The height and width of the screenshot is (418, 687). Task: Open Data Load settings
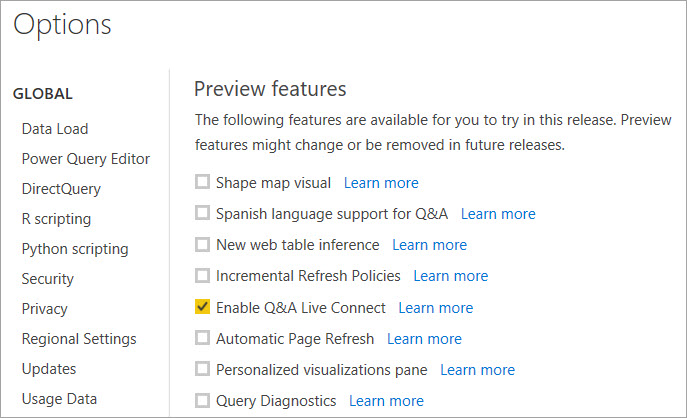tap(55, 129)
